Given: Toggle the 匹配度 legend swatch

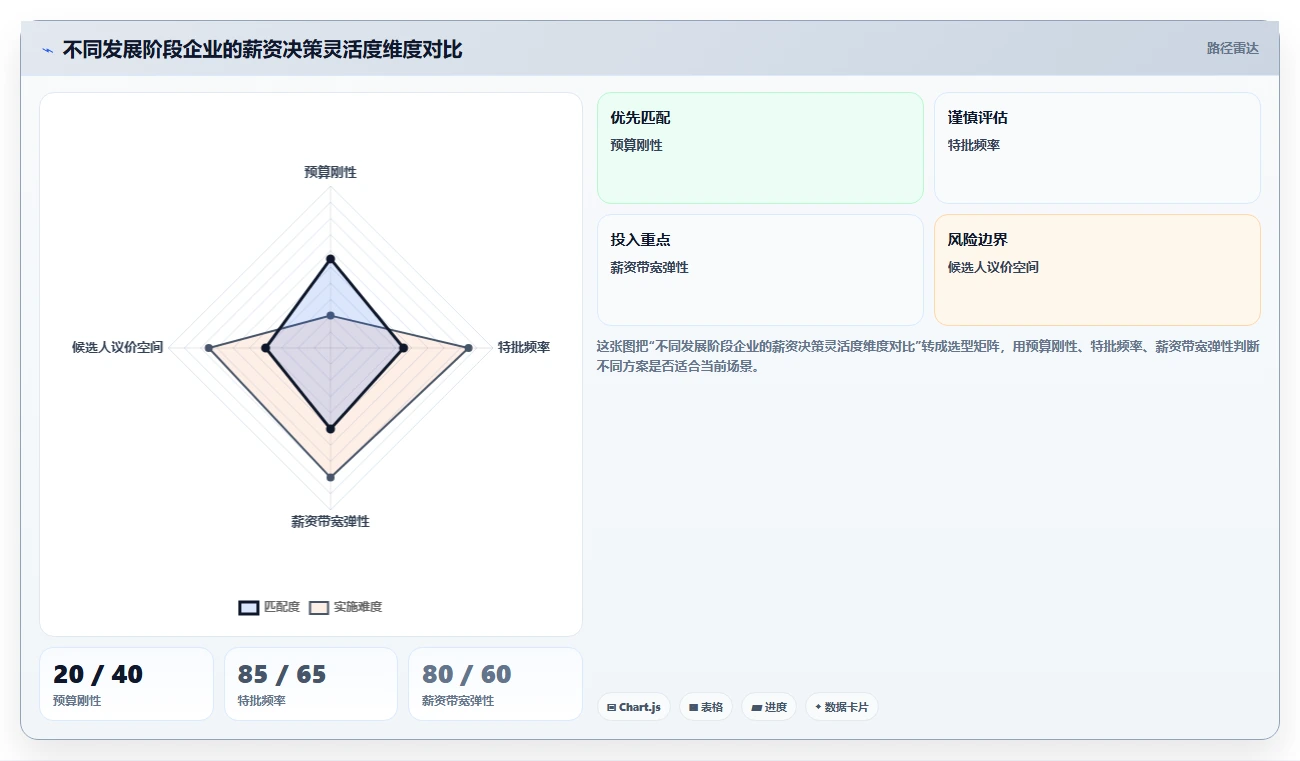Looking at the screenshot, I should pyautogui.click(x=249, y=607).
